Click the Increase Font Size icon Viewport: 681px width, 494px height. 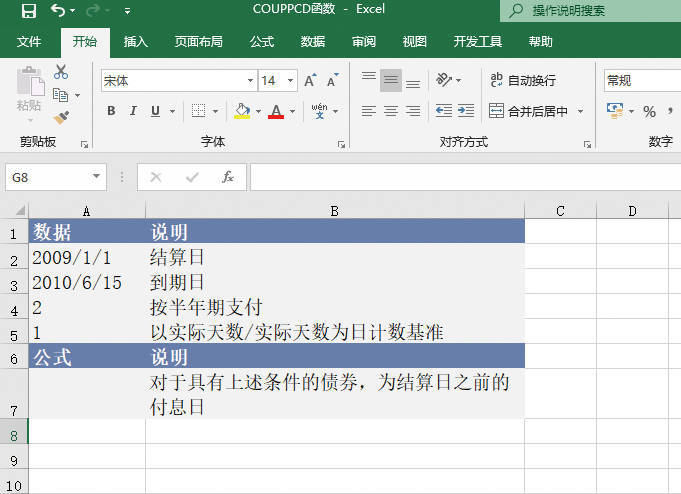click(310, 81)
